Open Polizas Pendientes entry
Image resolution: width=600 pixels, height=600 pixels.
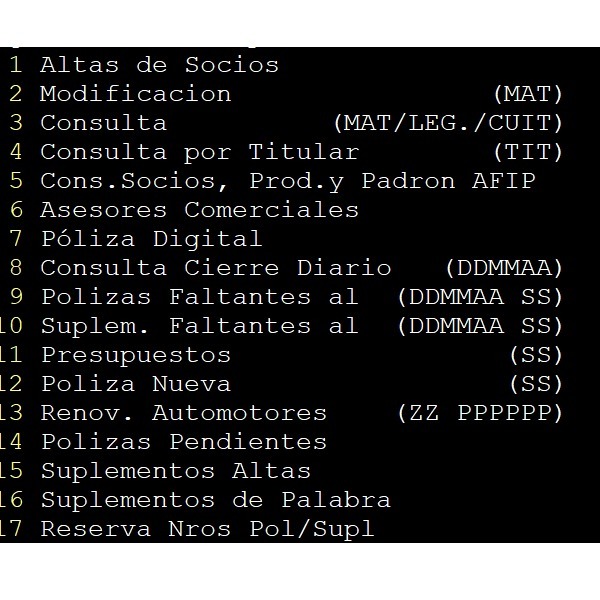point(184,442)
